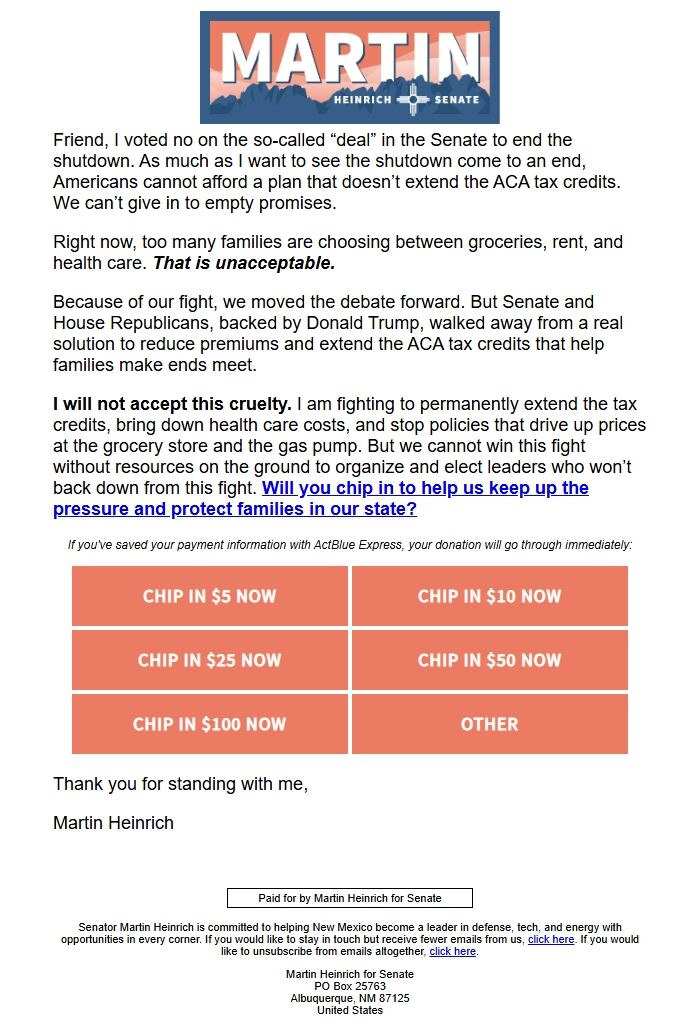700x1028 pixels.
Task: Select the CHIP IN $25 NOW donation button
Action: [x=209, y=660]
